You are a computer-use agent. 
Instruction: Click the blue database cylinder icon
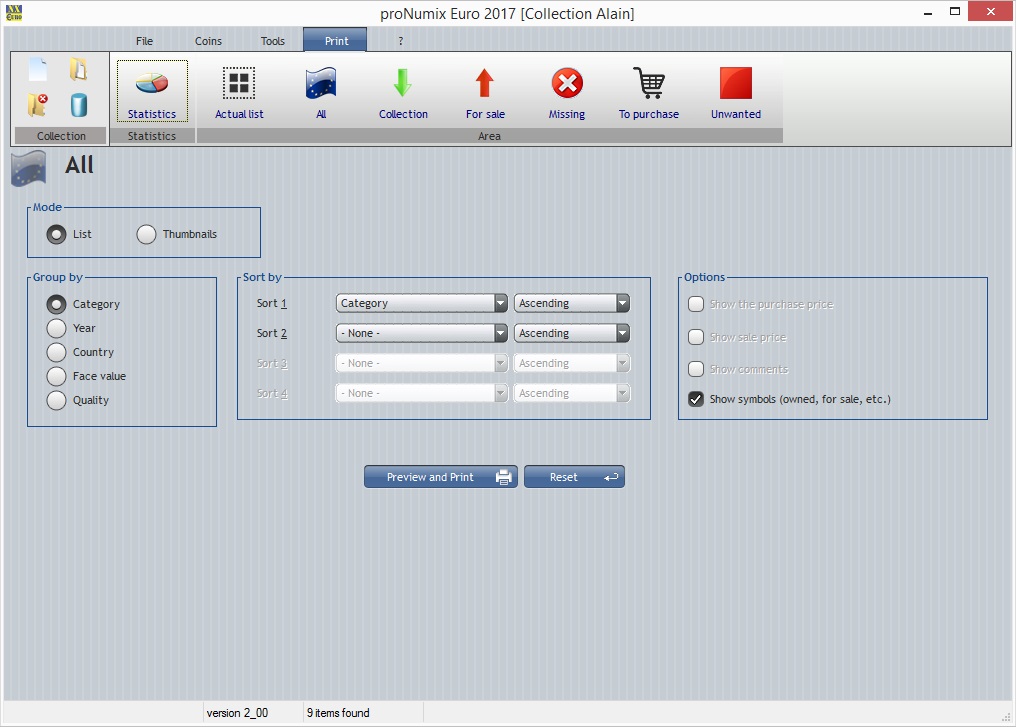tap(78, 104)
